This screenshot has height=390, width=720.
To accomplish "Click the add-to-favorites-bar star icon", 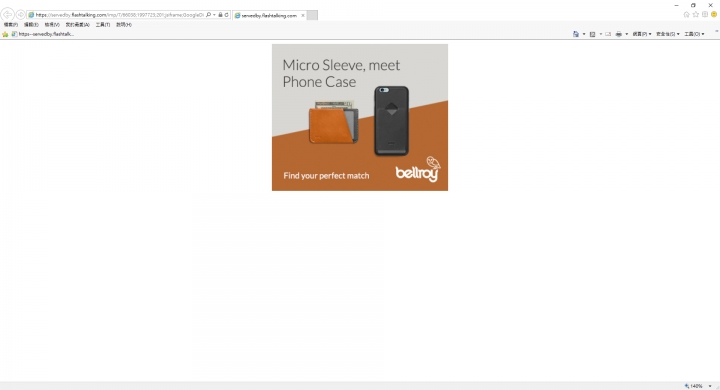I will click(x=6, y=34).
